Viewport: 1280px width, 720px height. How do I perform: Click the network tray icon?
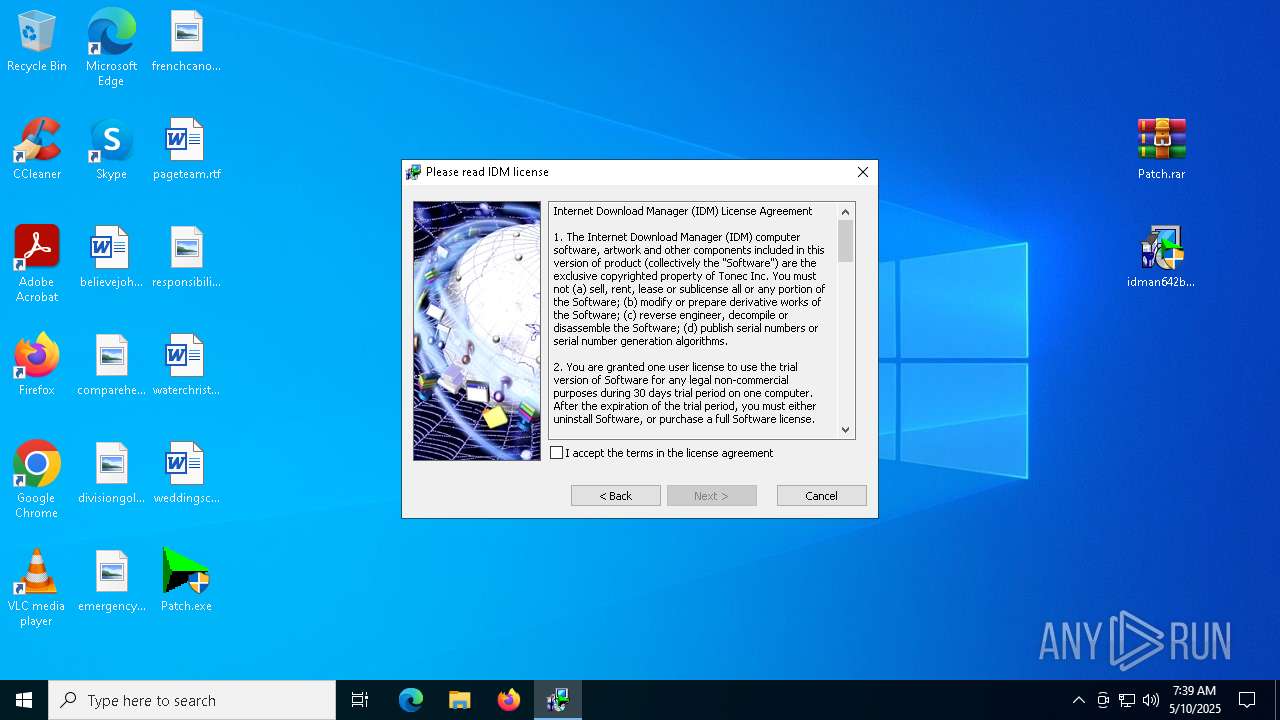coord(1127,700)
